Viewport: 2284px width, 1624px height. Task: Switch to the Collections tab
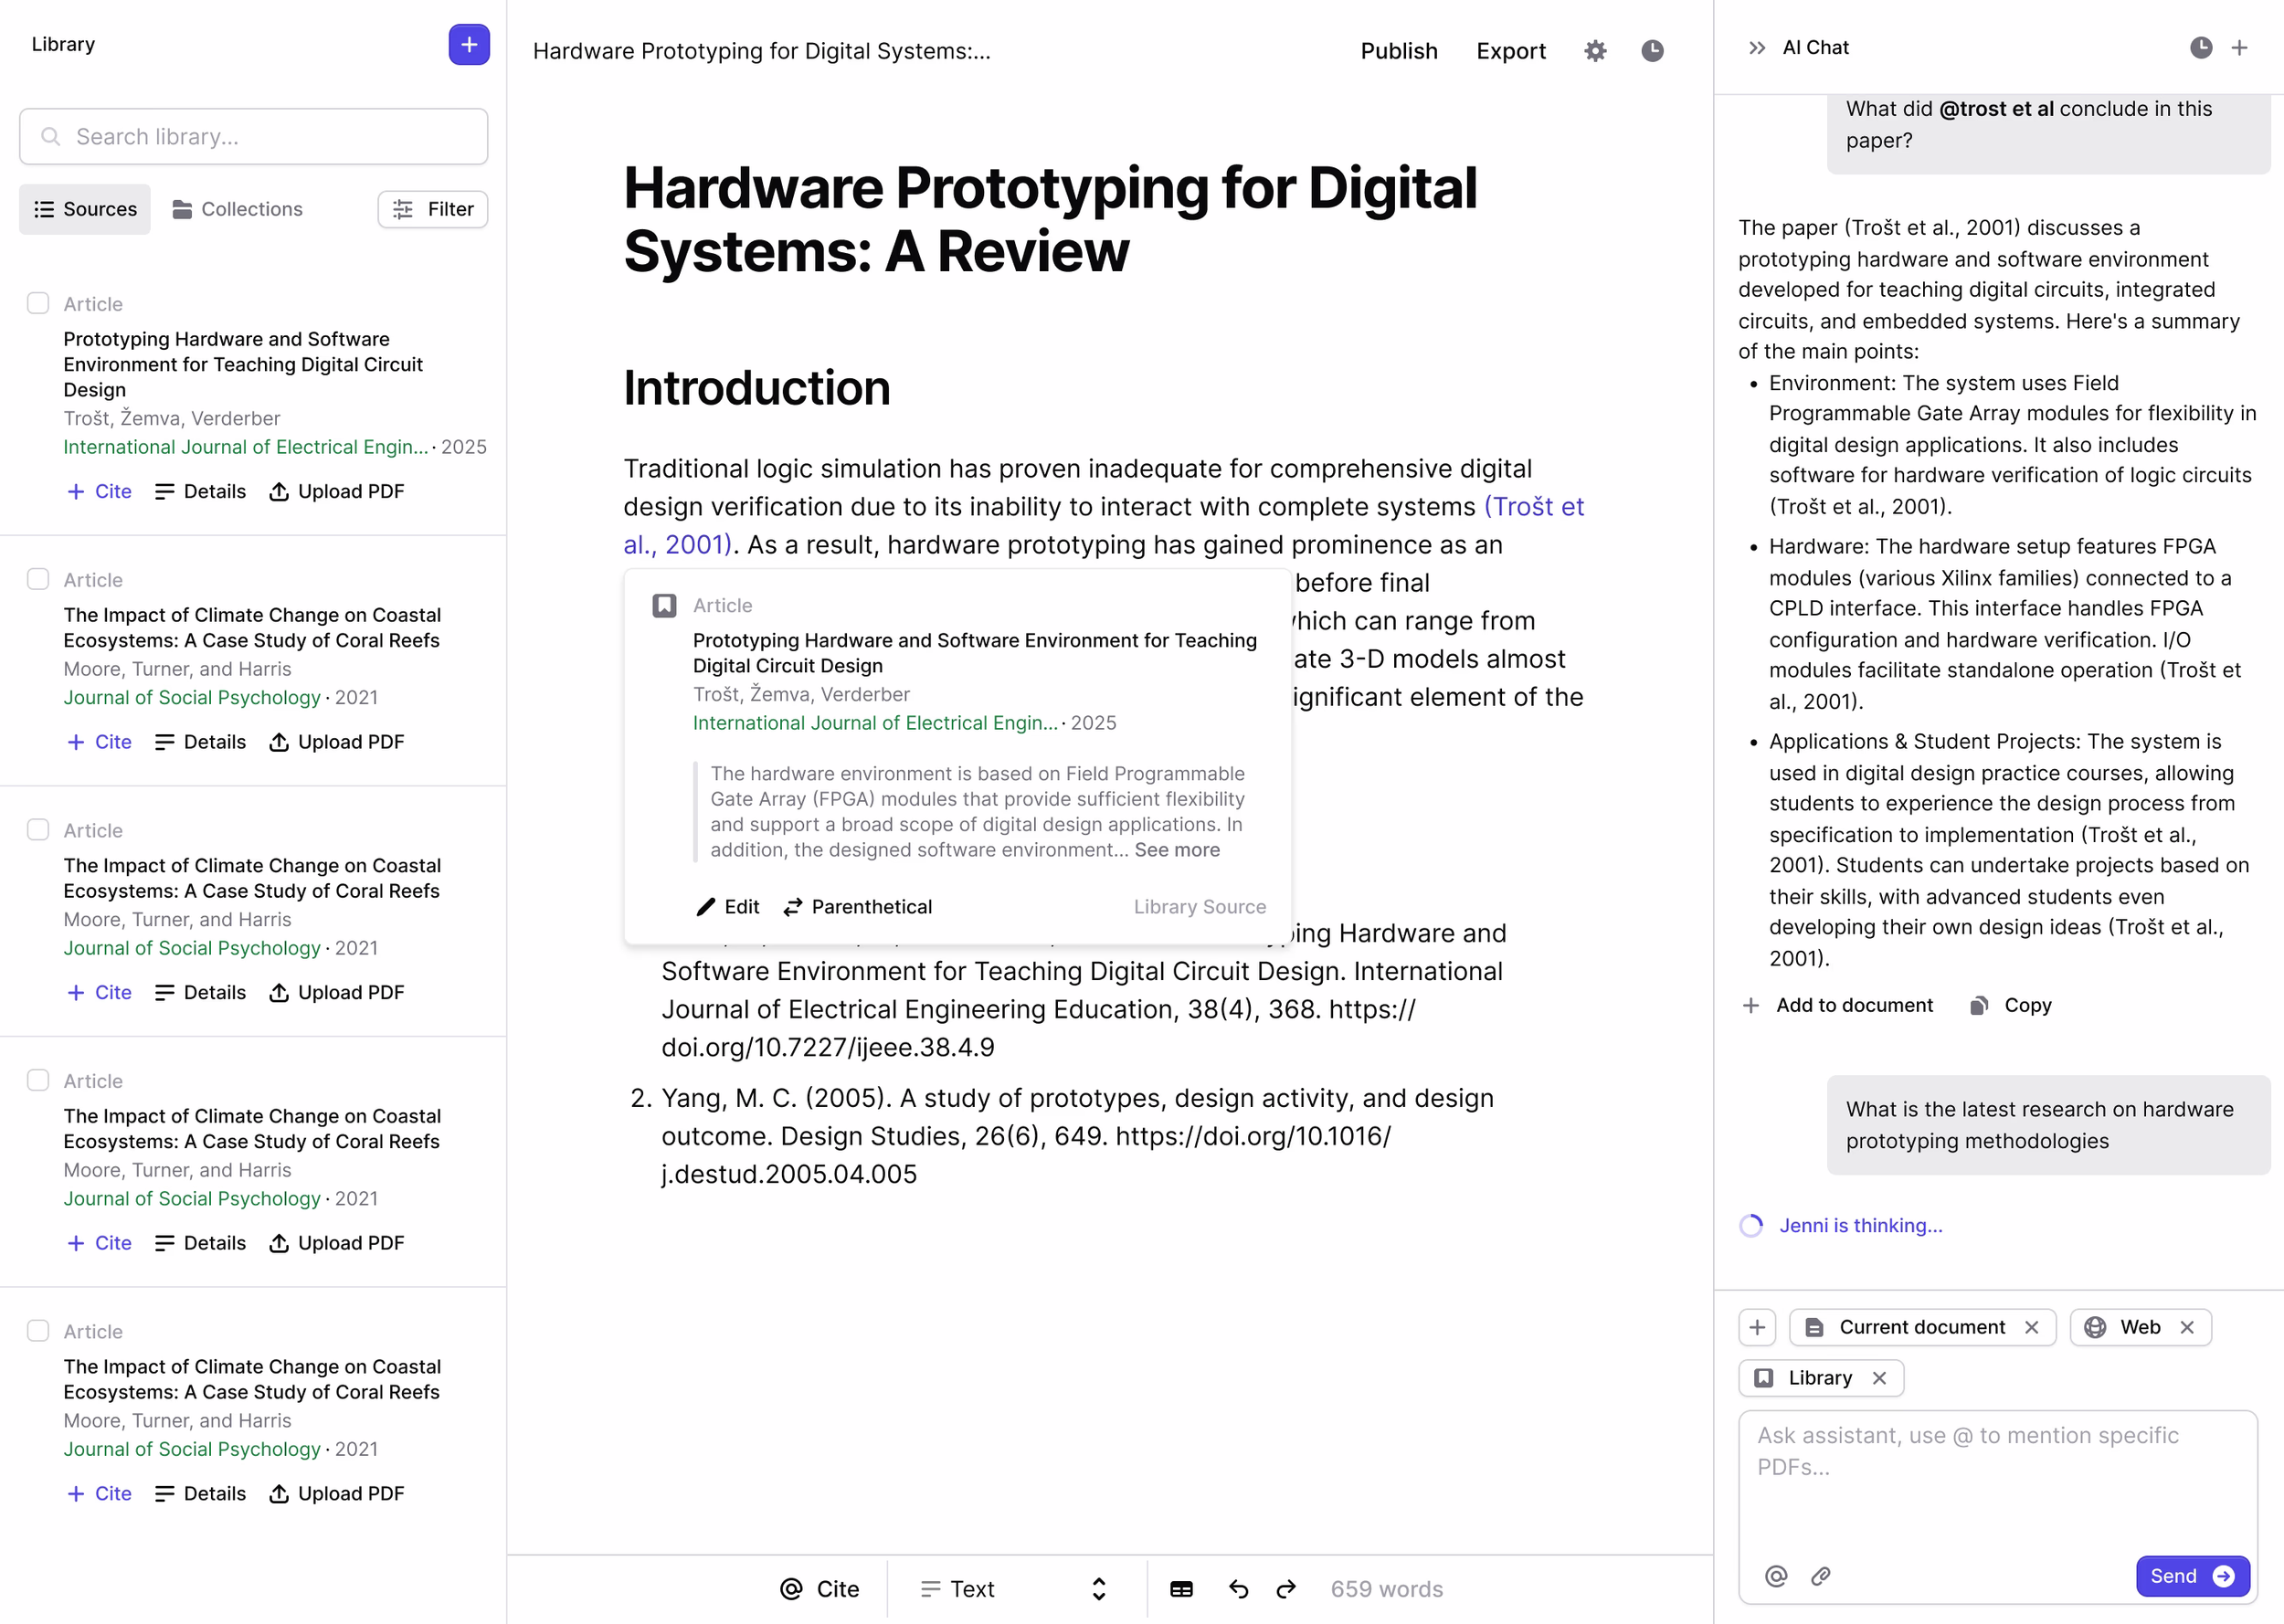pos(238,209)
